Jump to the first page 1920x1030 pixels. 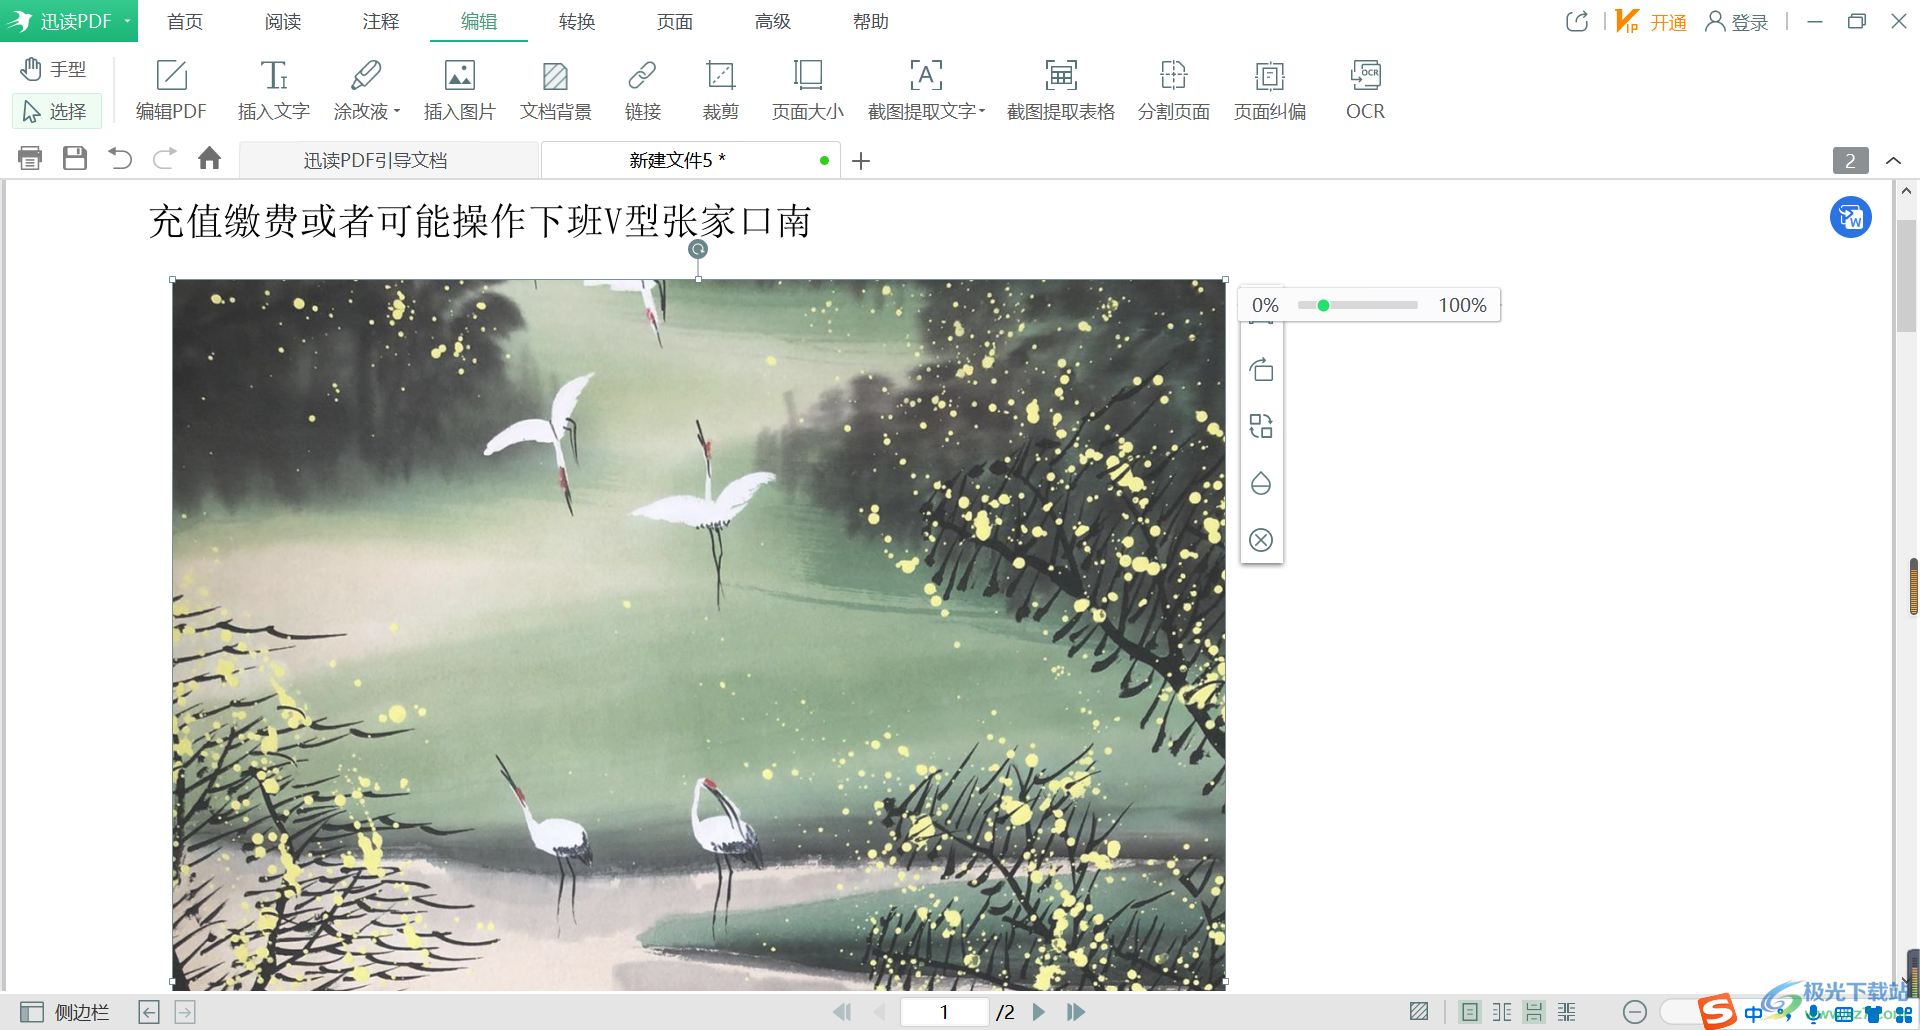click(x=842, y=1012)
